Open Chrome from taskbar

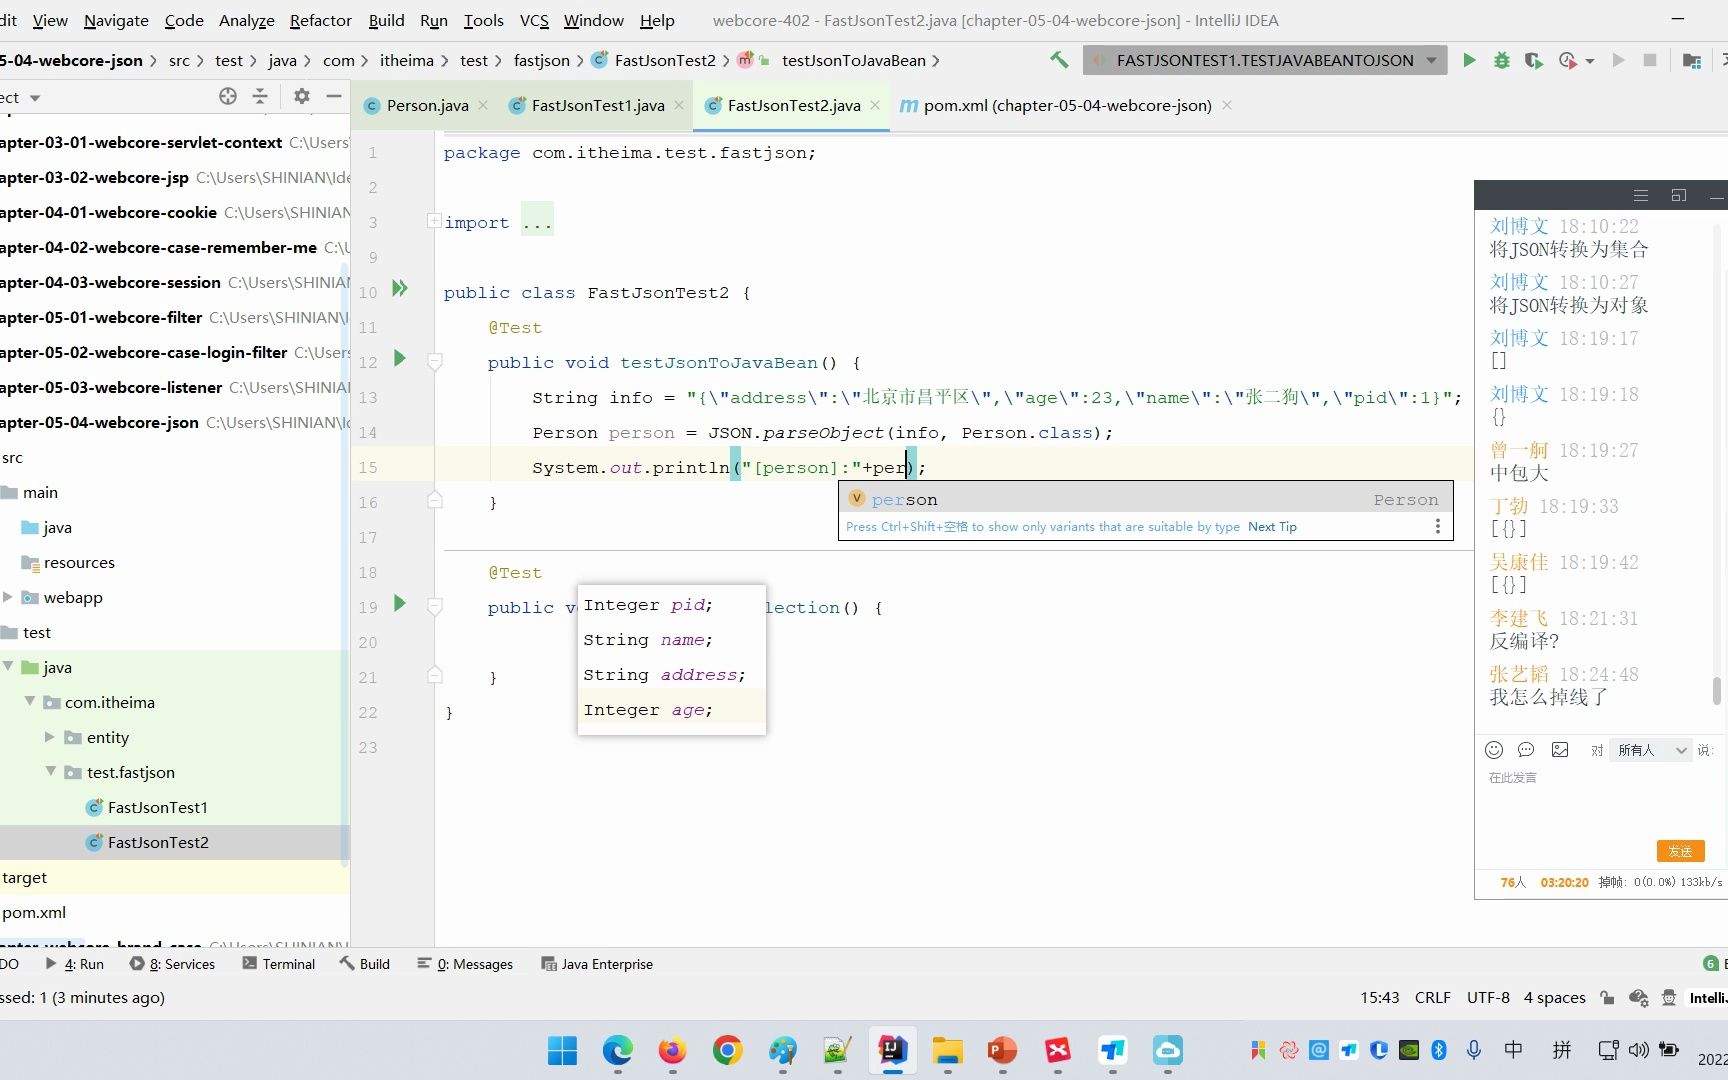pyautogui.click(x=727, y=1050)
